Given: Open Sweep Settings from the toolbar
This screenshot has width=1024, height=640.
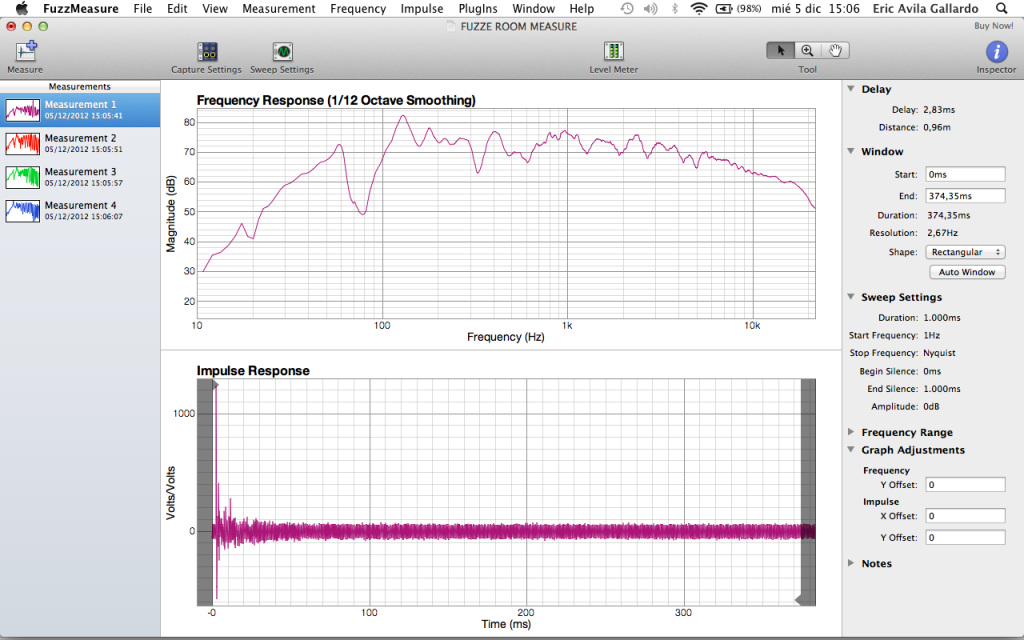Looking at the screenshot, I should 282,52.
